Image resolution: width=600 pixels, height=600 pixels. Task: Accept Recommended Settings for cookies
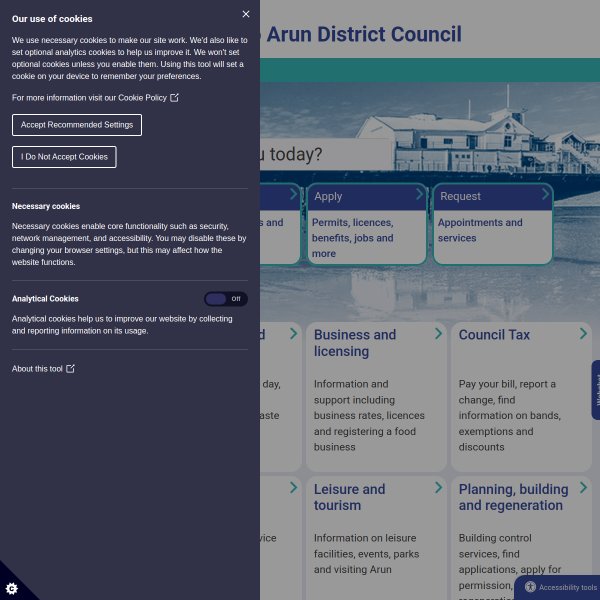coord(77,125)
